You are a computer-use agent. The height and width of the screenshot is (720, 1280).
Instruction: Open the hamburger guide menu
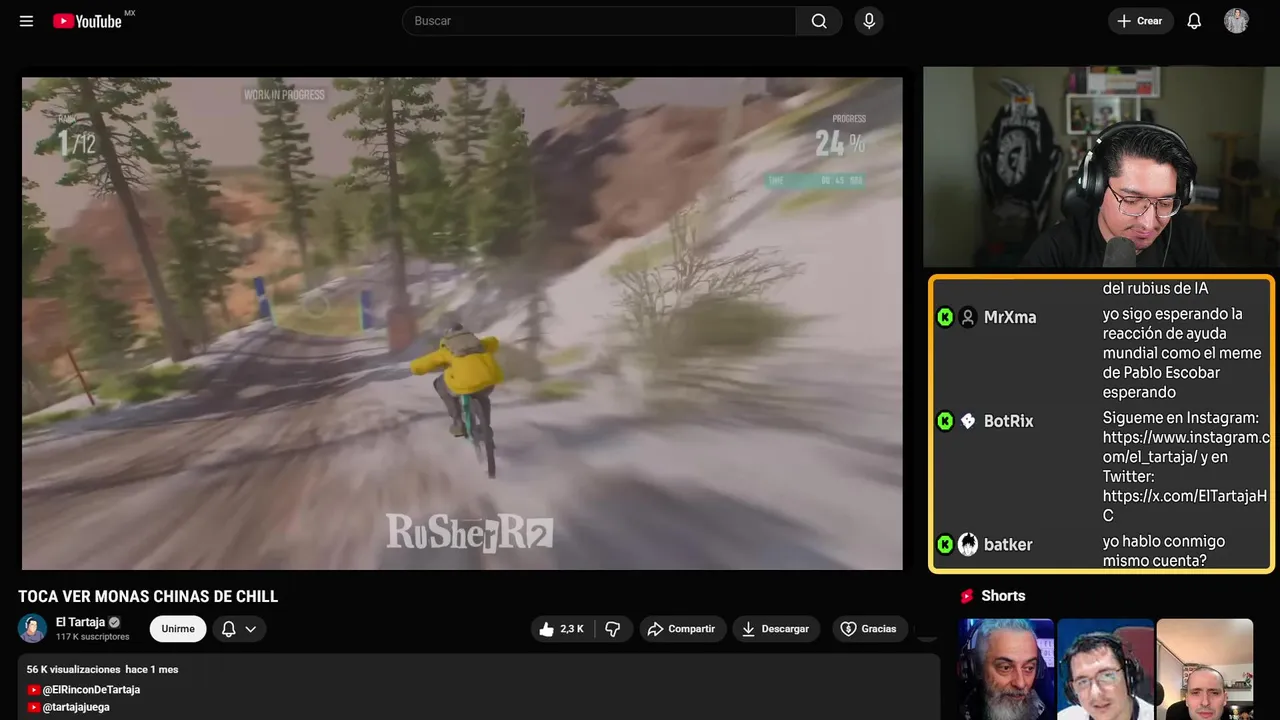(27, 21)
